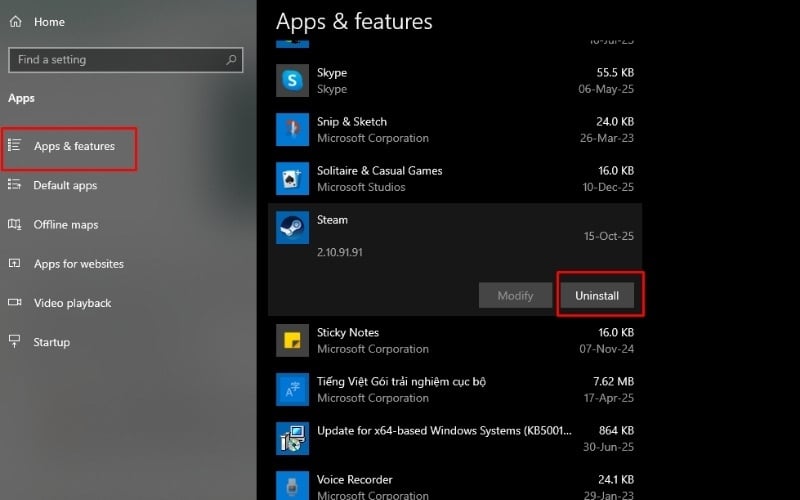The height and width of the screenshot is (500, 800).
Task: Click the Skype size 55.5 KB
Action: [x=615, y=72]
